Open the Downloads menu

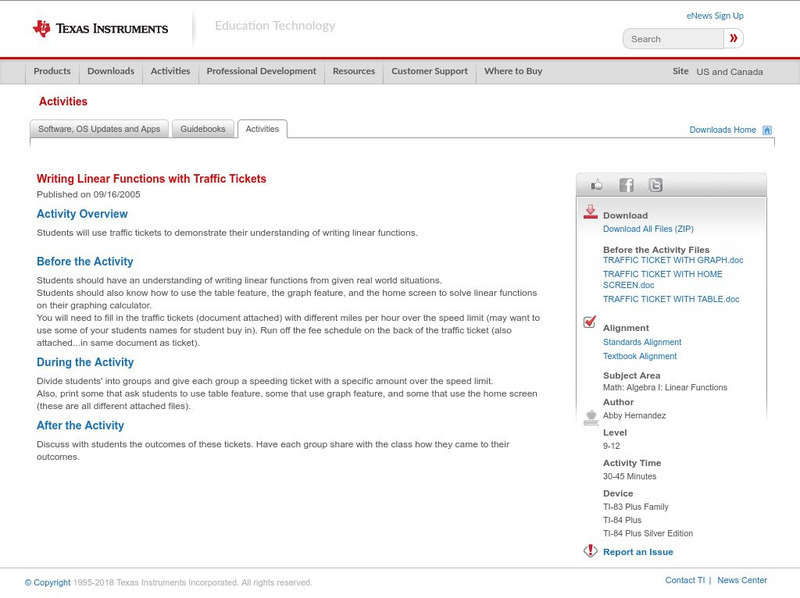tap(111, 71)
